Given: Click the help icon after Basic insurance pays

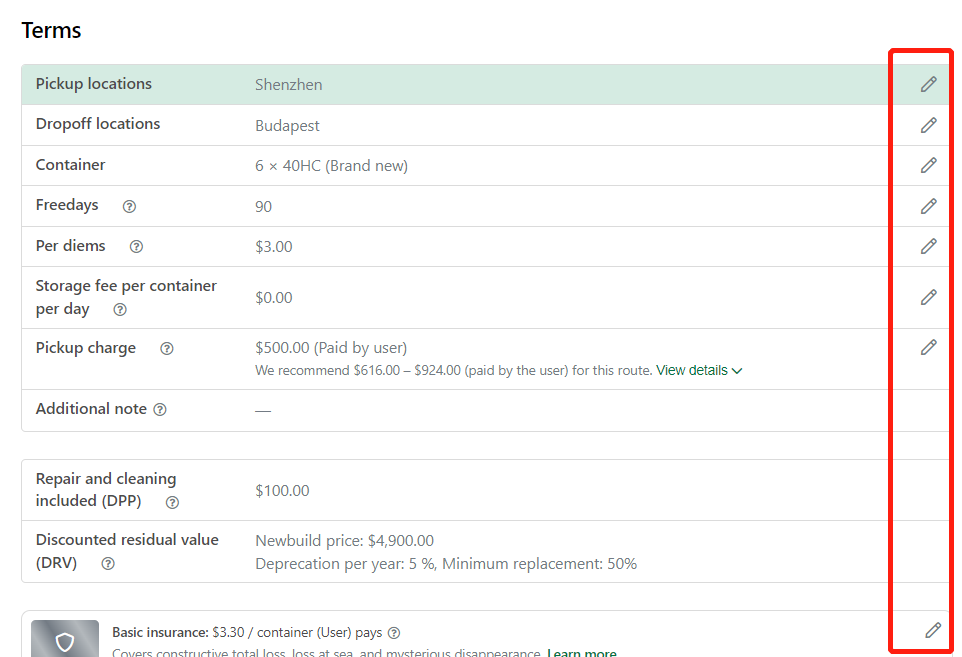Looking at the screenshot, I should point(394,633).
